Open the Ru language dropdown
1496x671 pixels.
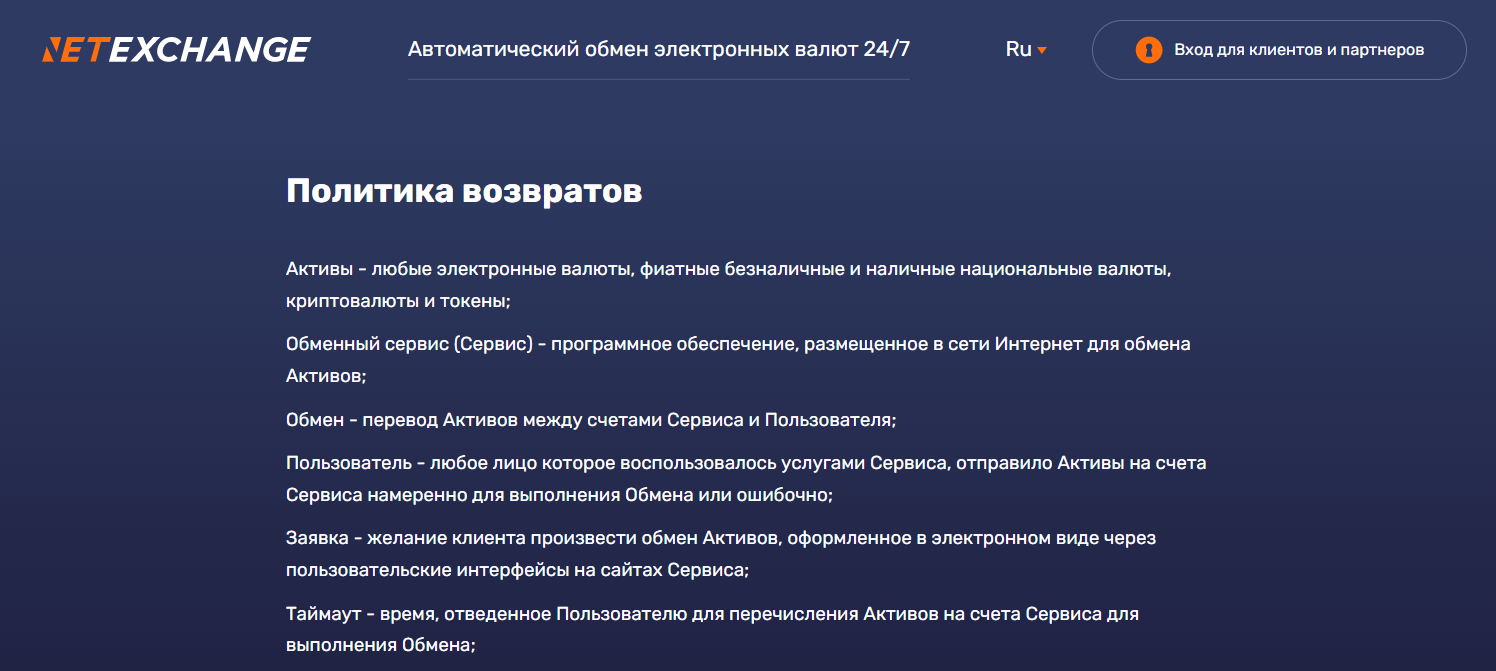pyautogui.click(x=1026, y=49)
